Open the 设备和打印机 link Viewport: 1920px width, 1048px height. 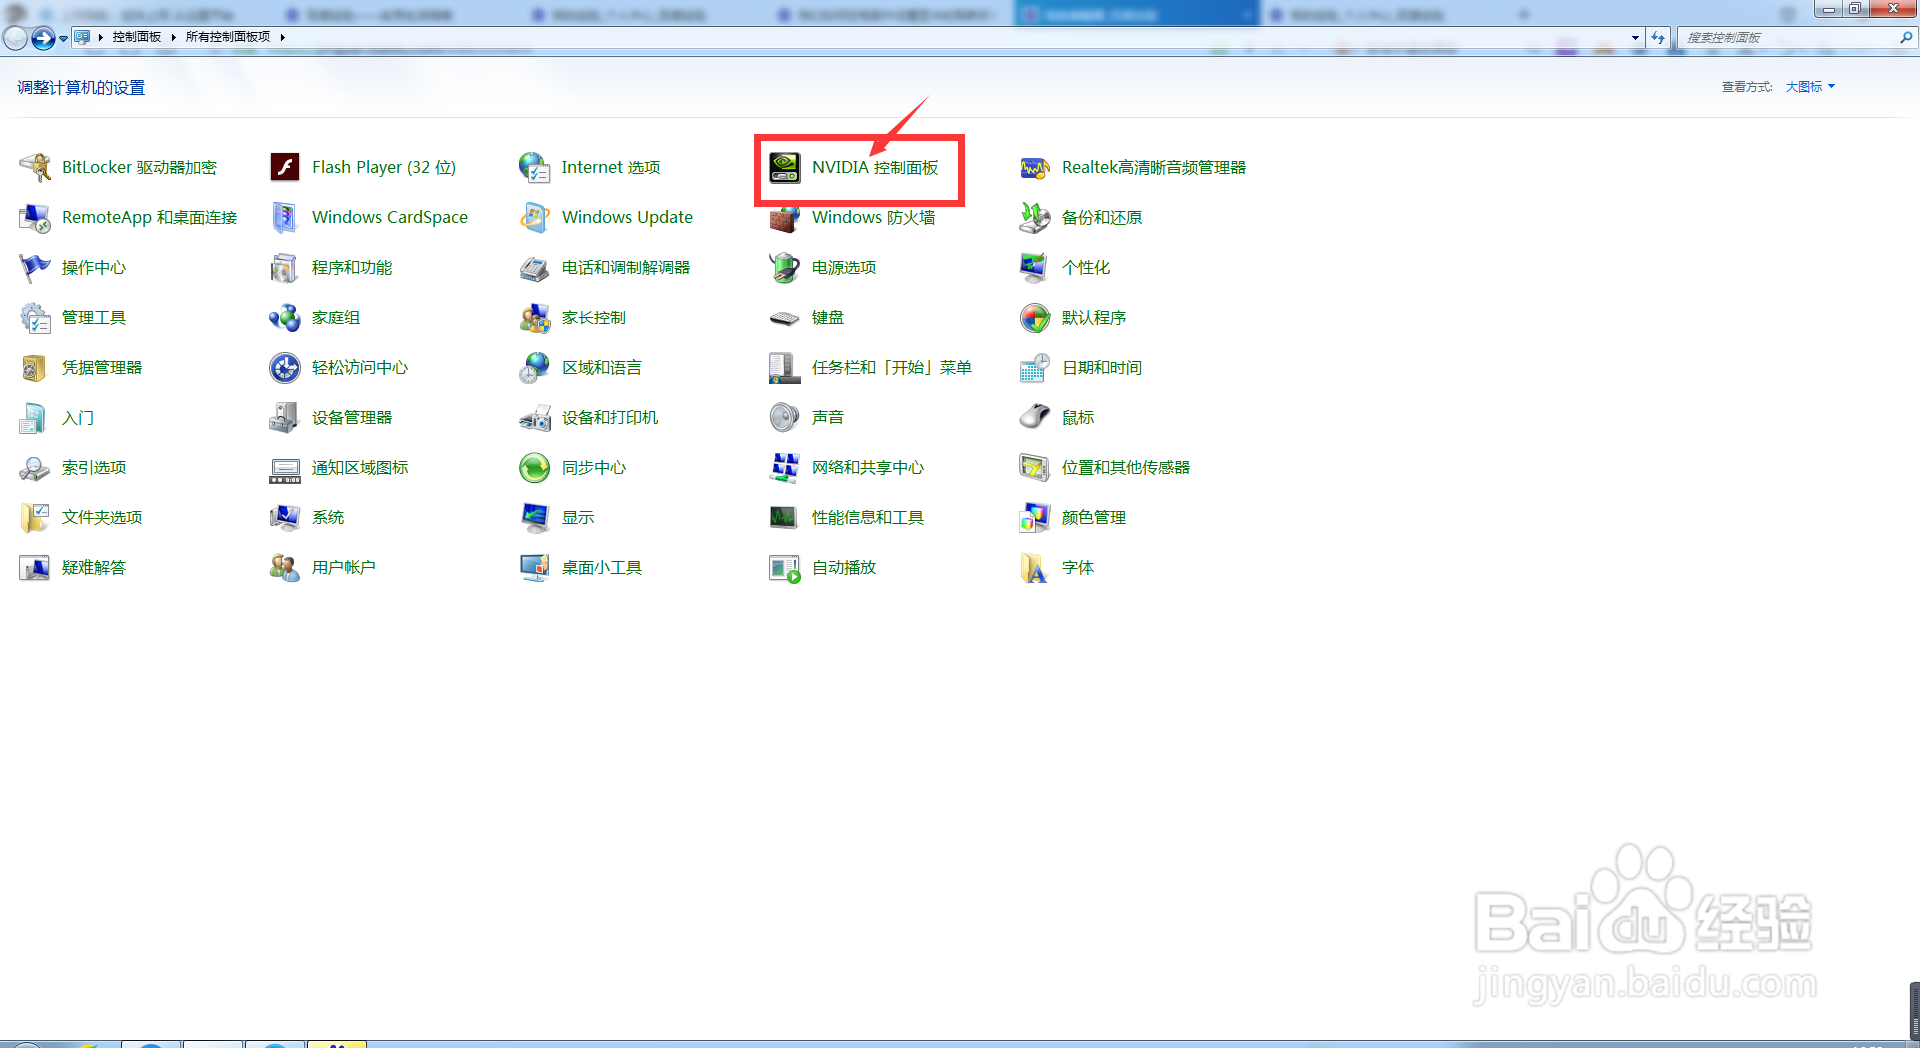pyautogui.click(x=610, y=417)
